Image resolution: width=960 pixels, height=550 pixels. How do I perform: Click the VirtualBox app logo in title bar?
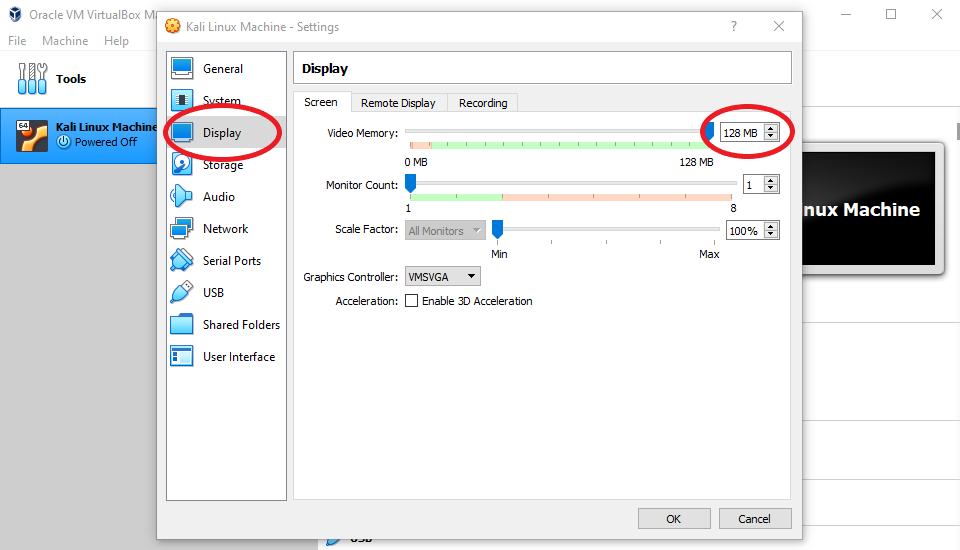[x=15, y=14]
